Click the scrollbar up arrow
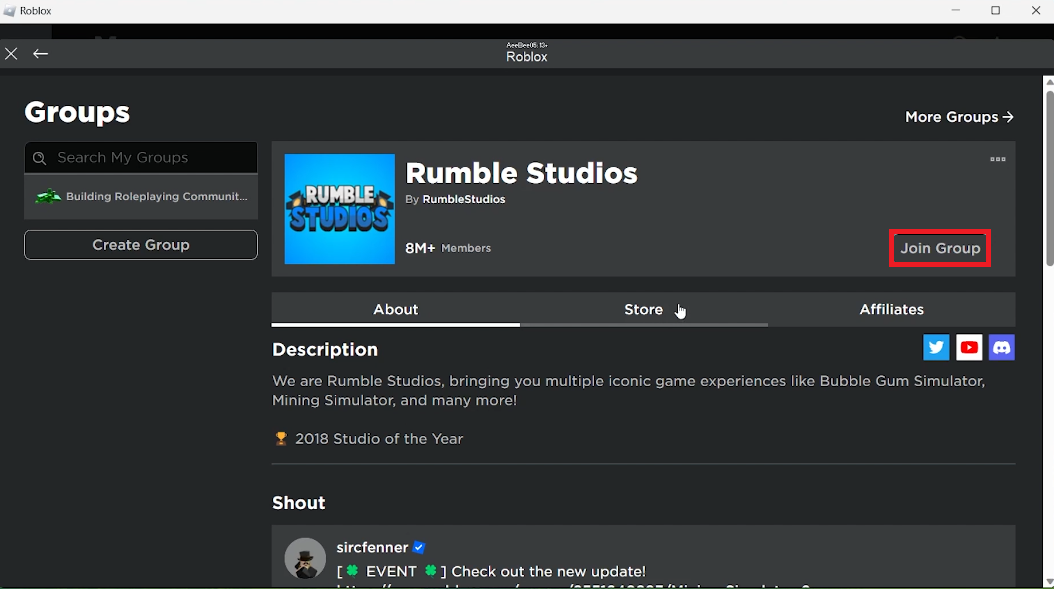The height and width of the screenshot is (589, 1054). point(1049,81)
